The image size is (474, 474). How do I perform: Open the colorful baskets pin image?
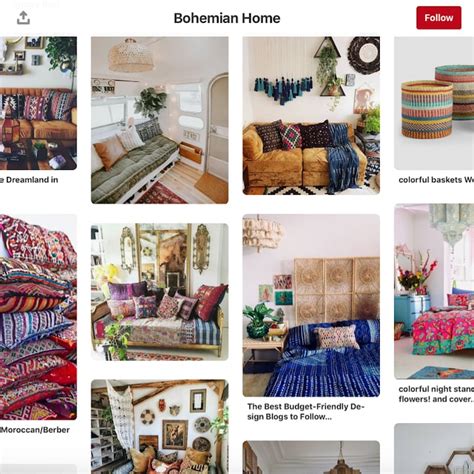434,103
